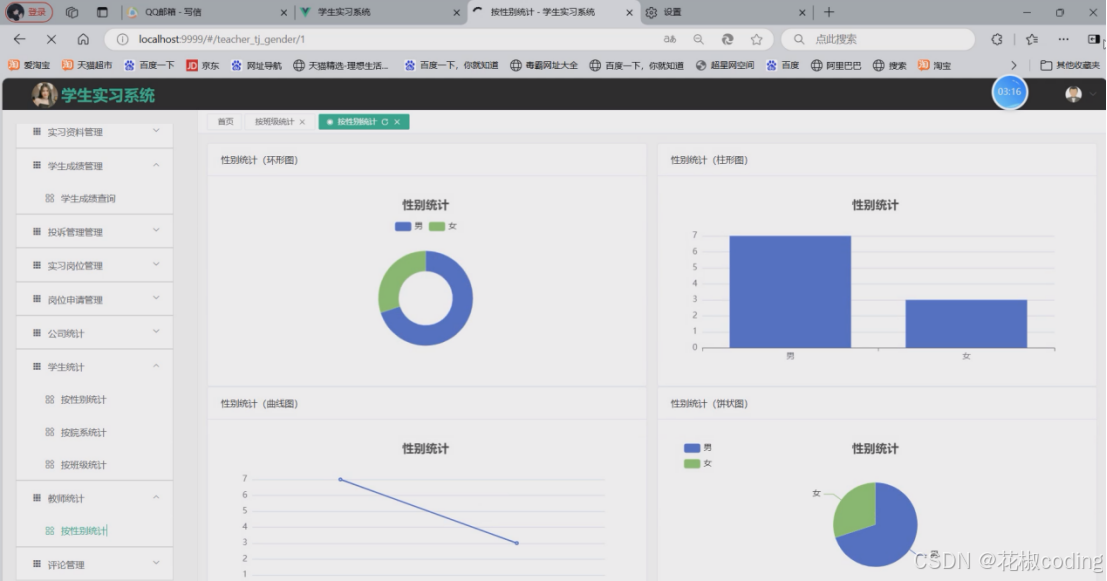The height and width of the screenshot is (581, 1107).
Task: Close the QQ邮箱 browser tab
Action: pos(284,12)
